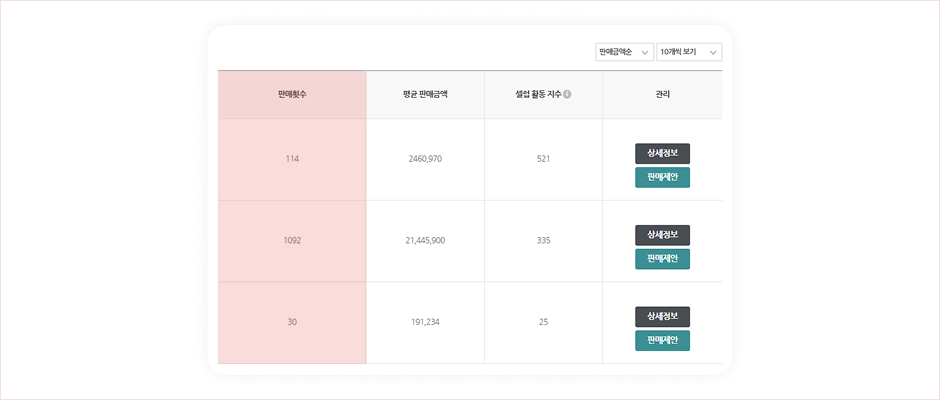Select the amount cell 21,445,900

[425, 241]
